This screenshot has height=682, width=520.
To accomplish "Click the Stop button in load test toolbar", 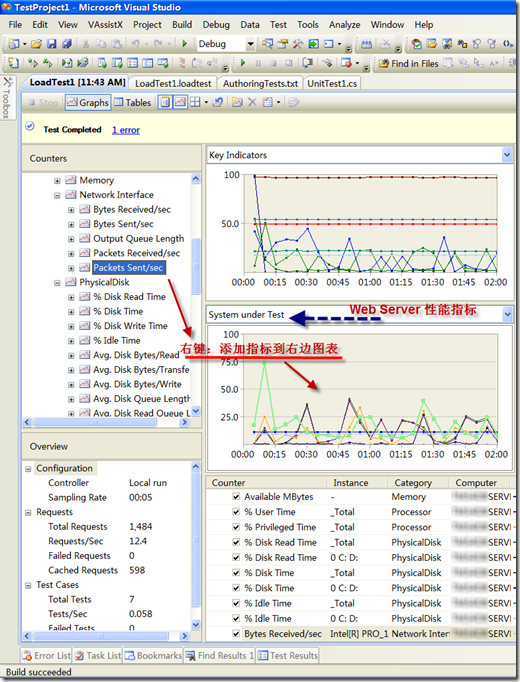I will 43,103.
